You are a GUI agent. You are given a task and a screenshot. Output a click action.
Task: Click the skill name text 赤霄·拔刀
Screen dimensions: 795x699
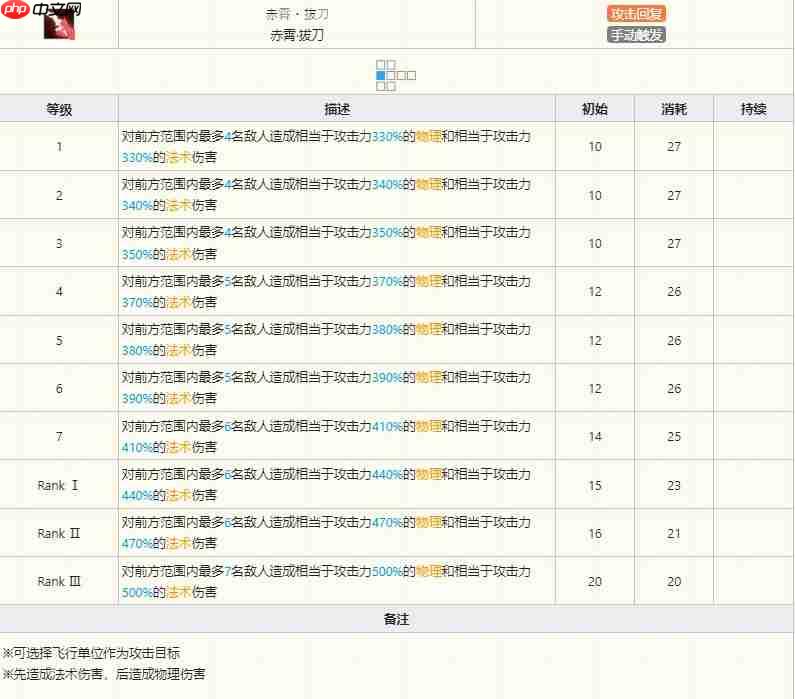click(x=296, y=35)
